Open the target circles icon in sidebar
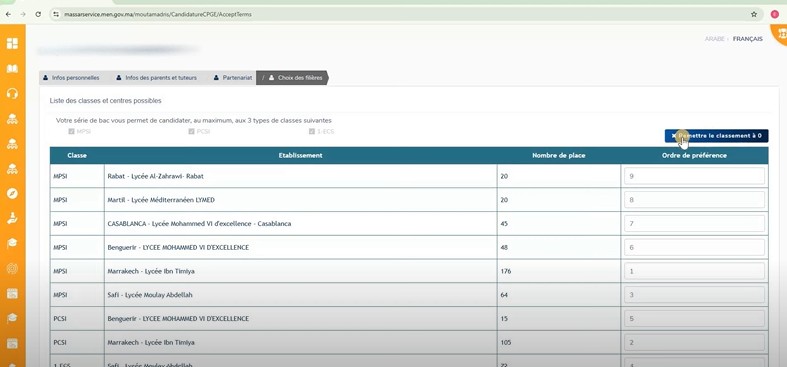This screenshot has height=367, width=787. point(12,269)
